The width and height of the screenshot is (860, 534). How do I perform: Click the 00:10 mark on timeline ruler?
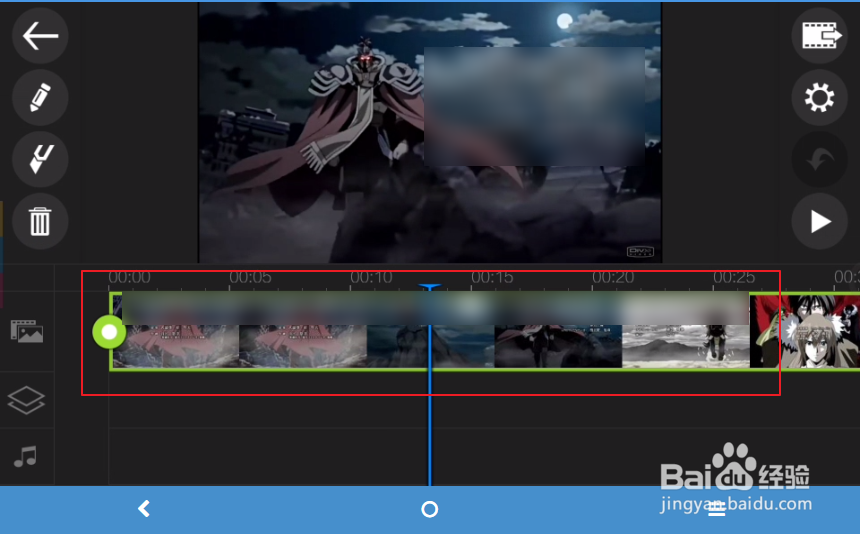coord(371,277)
